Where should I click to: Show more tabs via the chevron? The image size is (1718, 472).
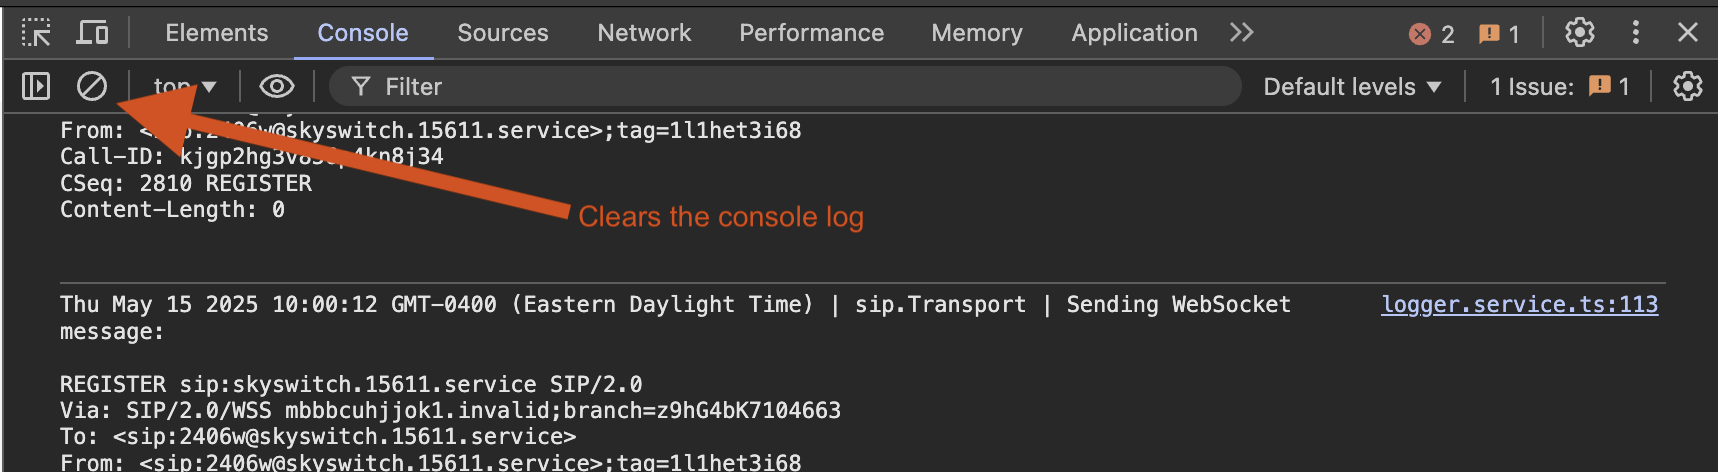click(1242, 33)
